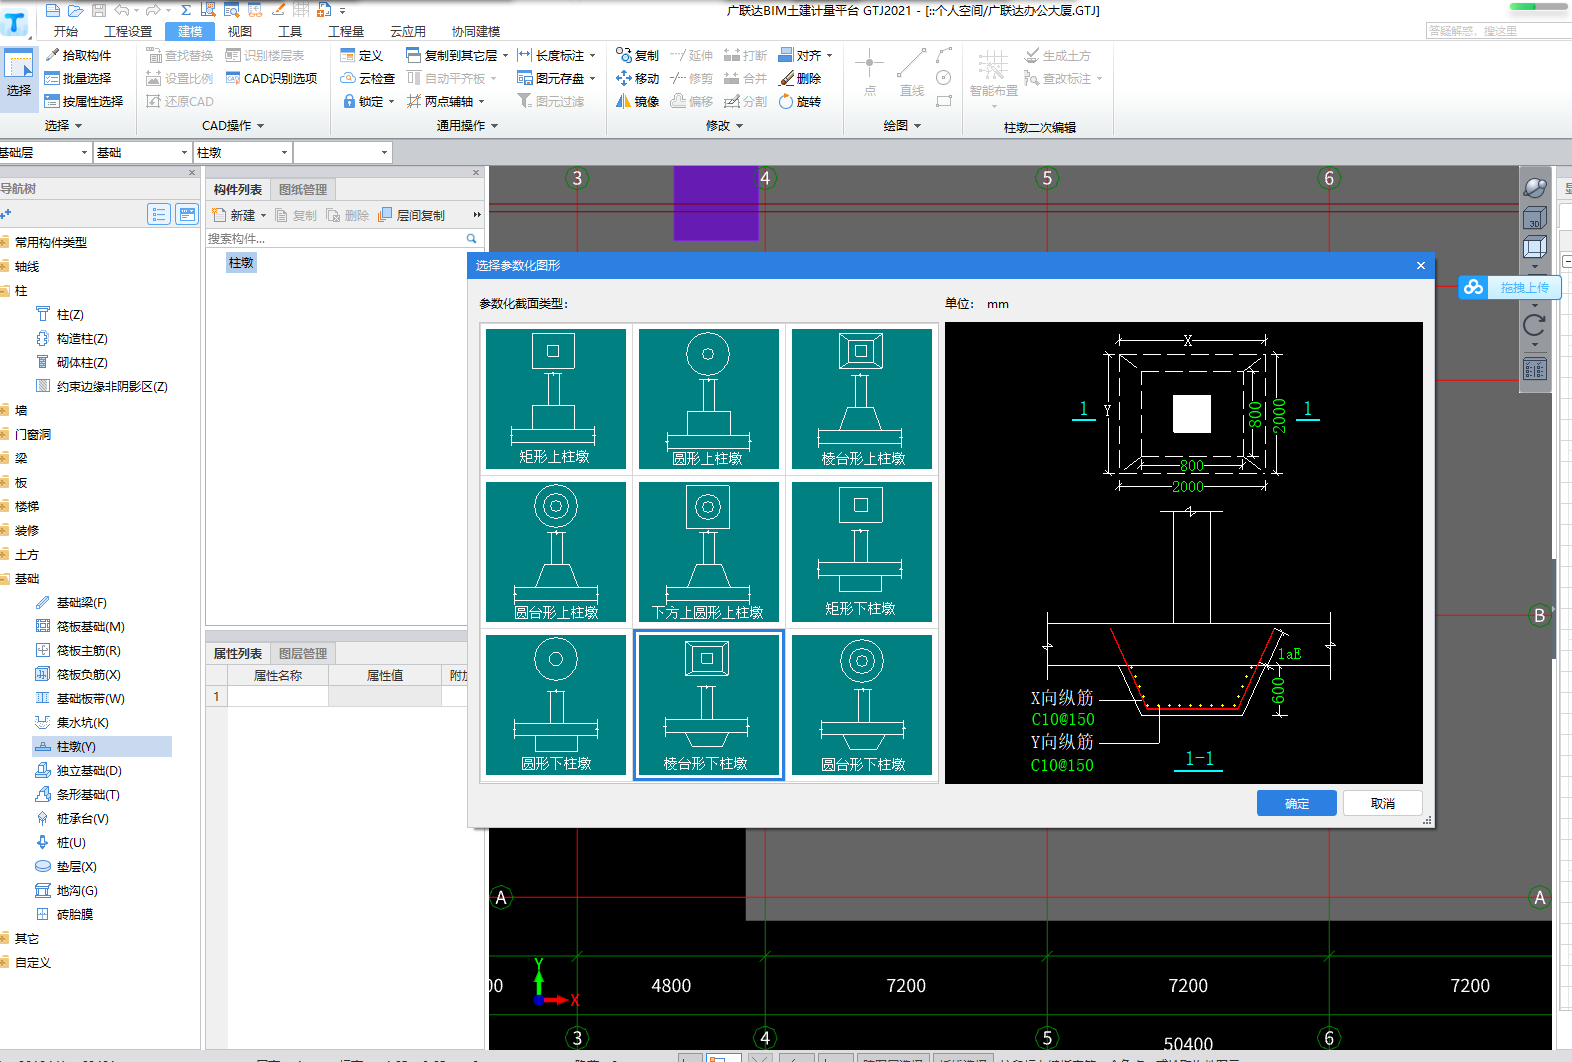
Task: Open the 对齐 tool
Action: tap(805, 55)
